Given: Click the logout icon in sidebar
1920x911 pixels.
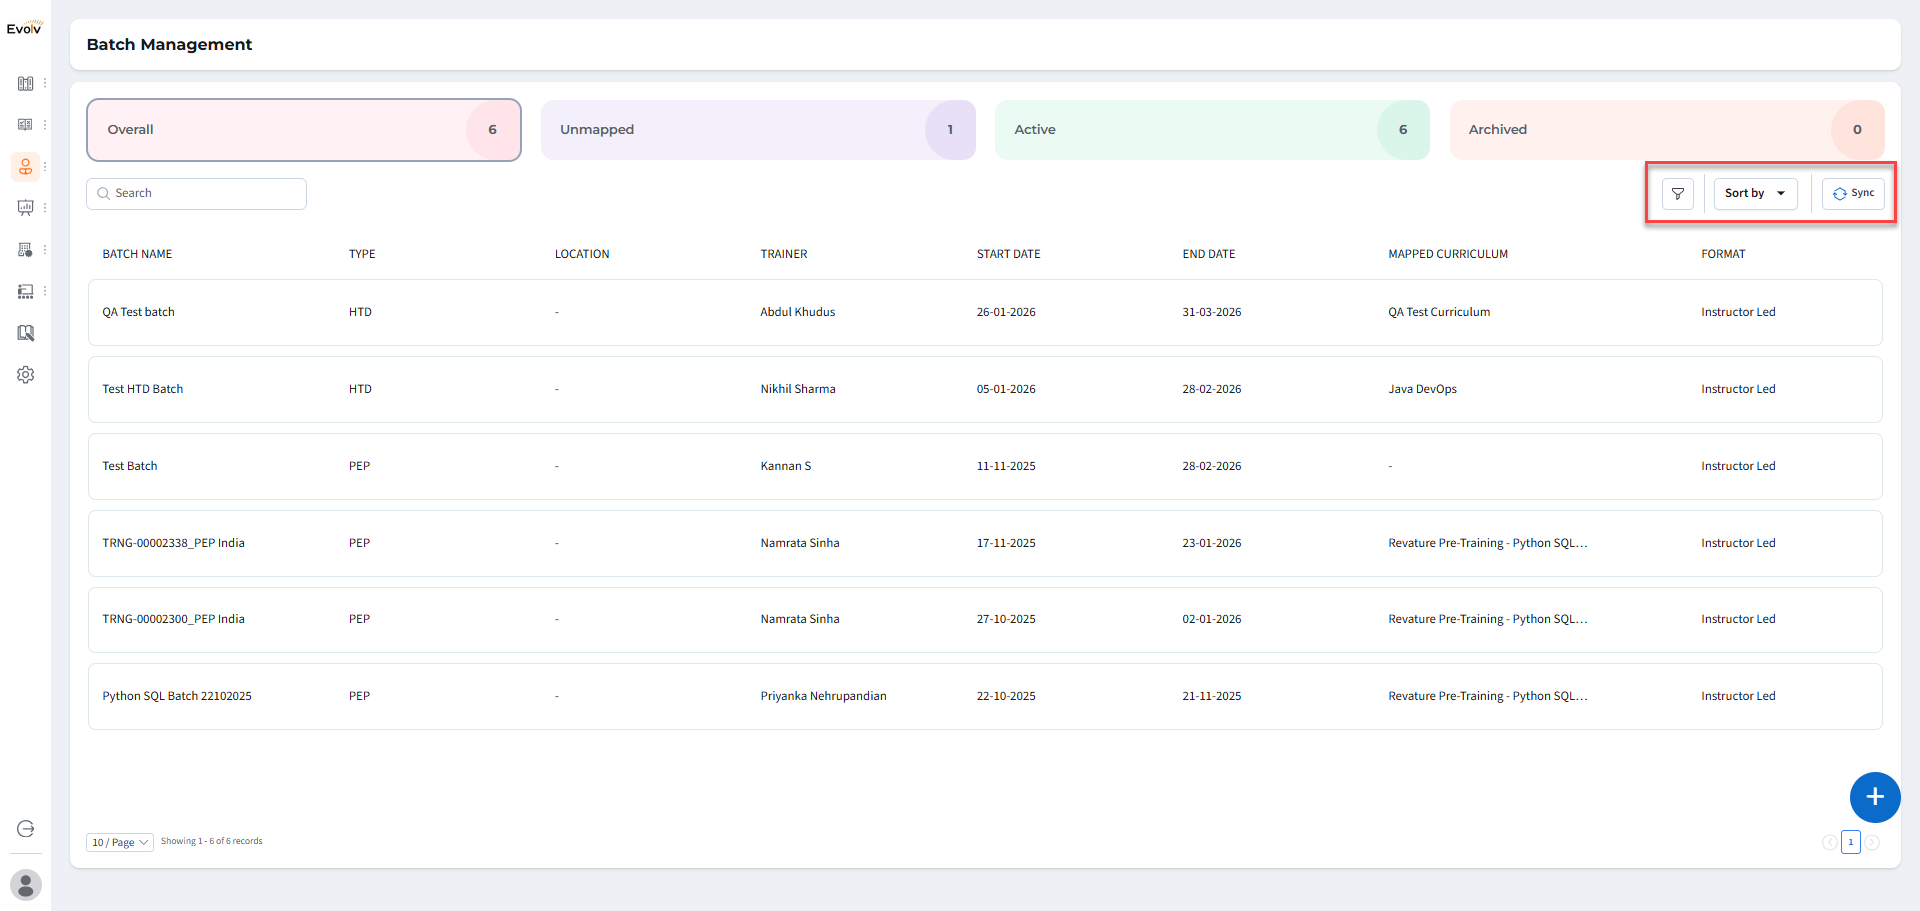Looking at the screenshot, I should pyautogui.click(x=26, y=829).
